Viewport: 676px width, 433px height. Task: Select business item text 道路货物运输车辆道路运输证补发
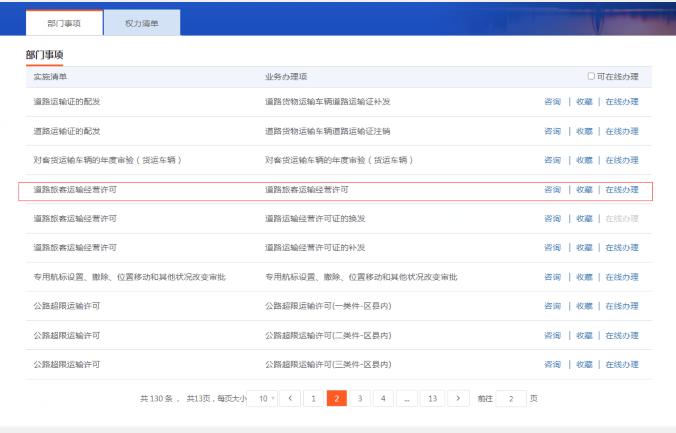pos(328,102)
